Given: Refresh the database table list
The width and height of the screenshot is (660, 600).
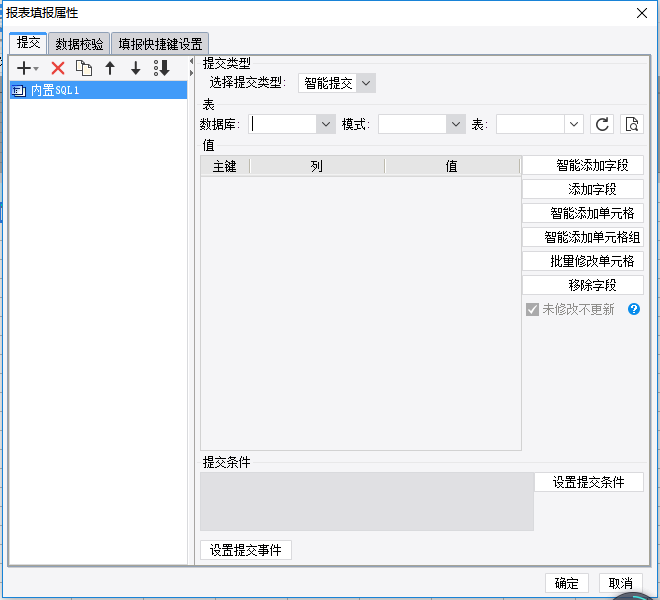Looking at the screenshot, I should coord(602,124).
